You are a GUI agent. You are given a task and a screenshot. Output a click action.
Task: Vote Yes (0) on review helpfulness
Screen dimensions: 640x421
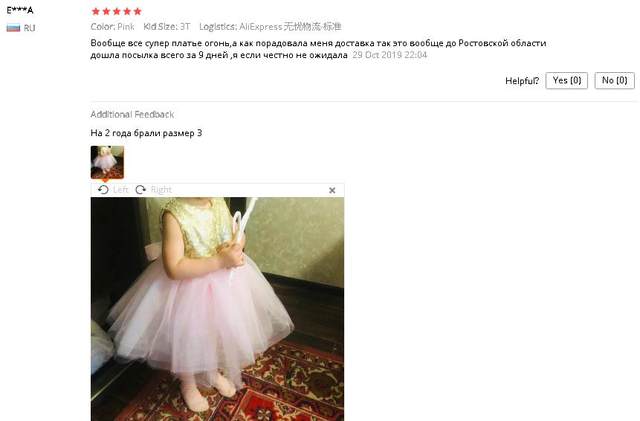pos(567,80)
